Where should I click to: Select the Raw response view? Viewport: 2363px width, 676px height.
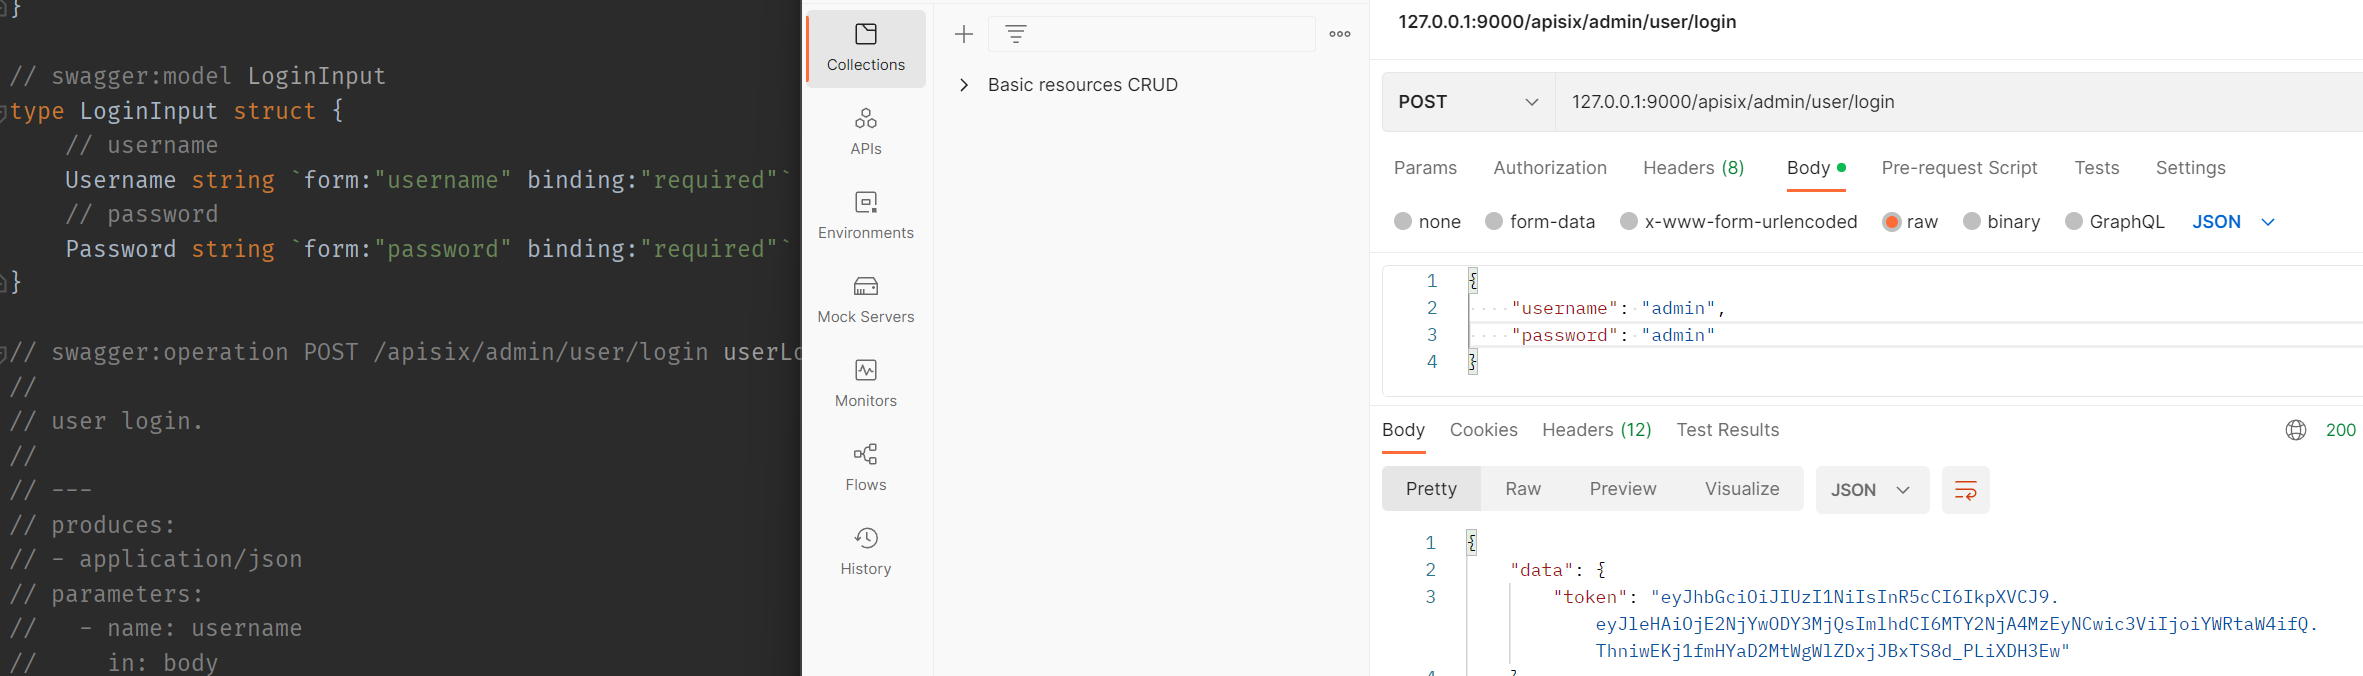pos(1523,489)
